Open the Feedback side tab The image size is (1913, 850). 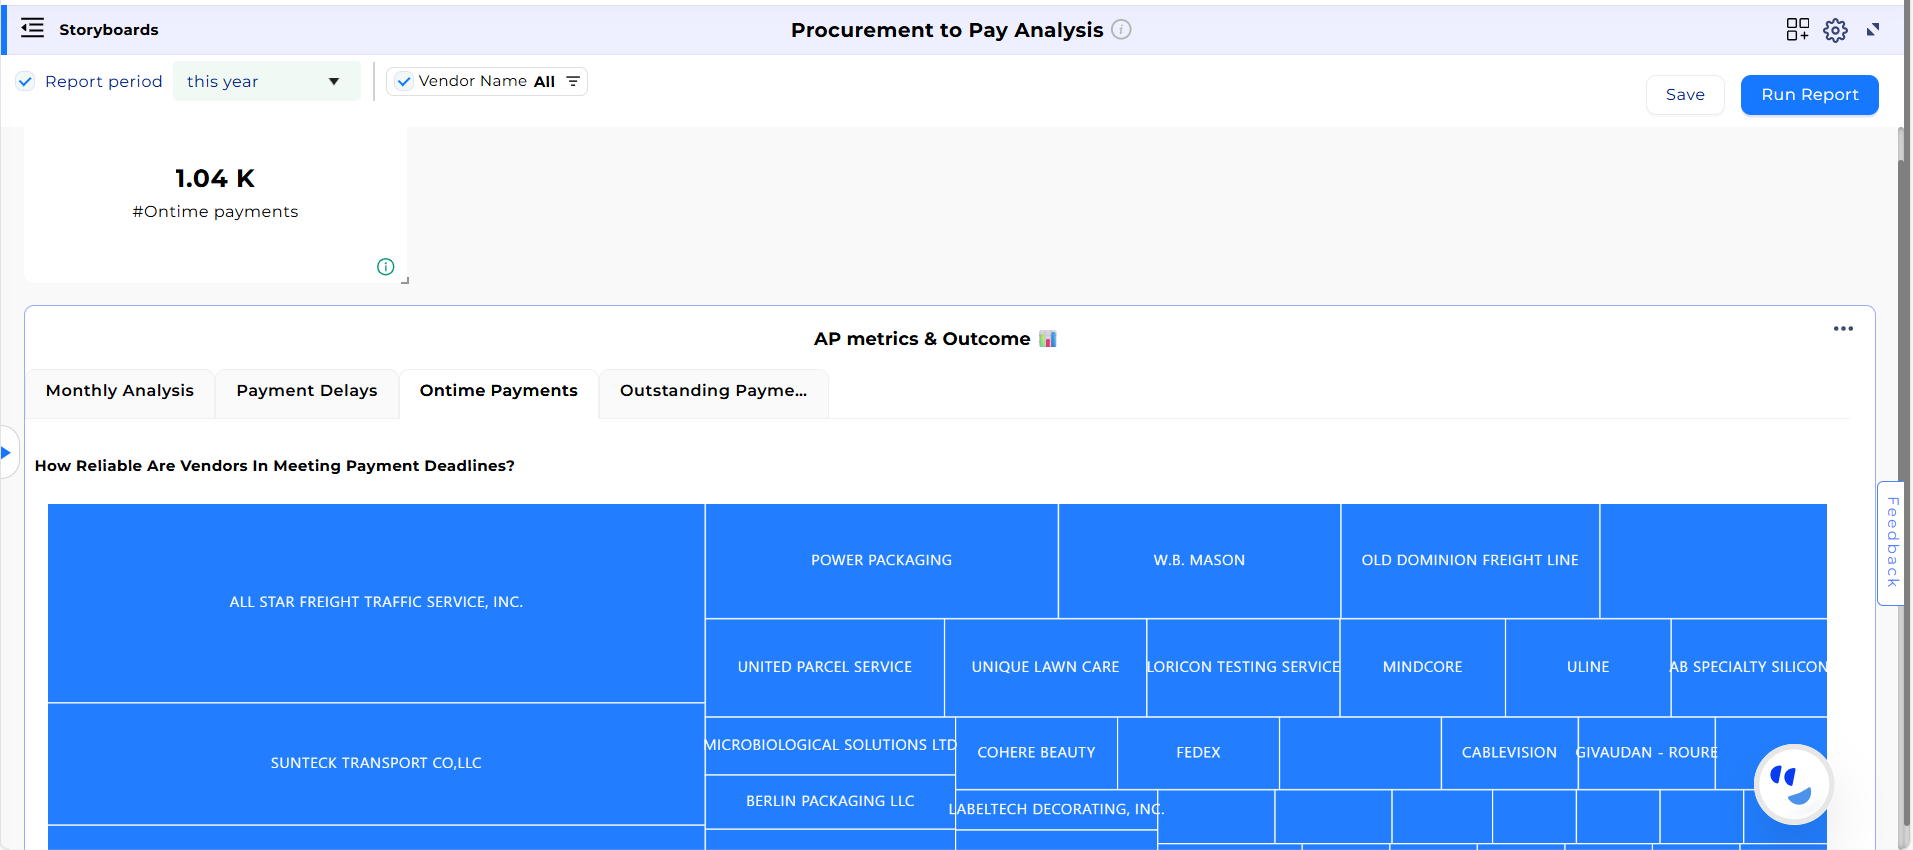[1891, 543]
